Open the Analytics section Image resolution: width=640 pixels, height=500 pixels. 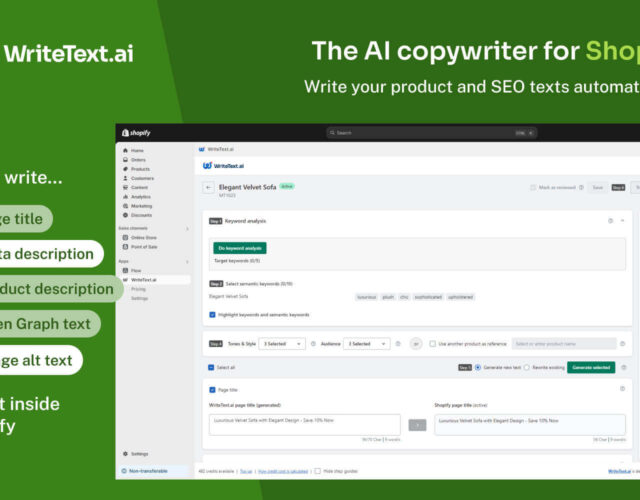point(141,196)
